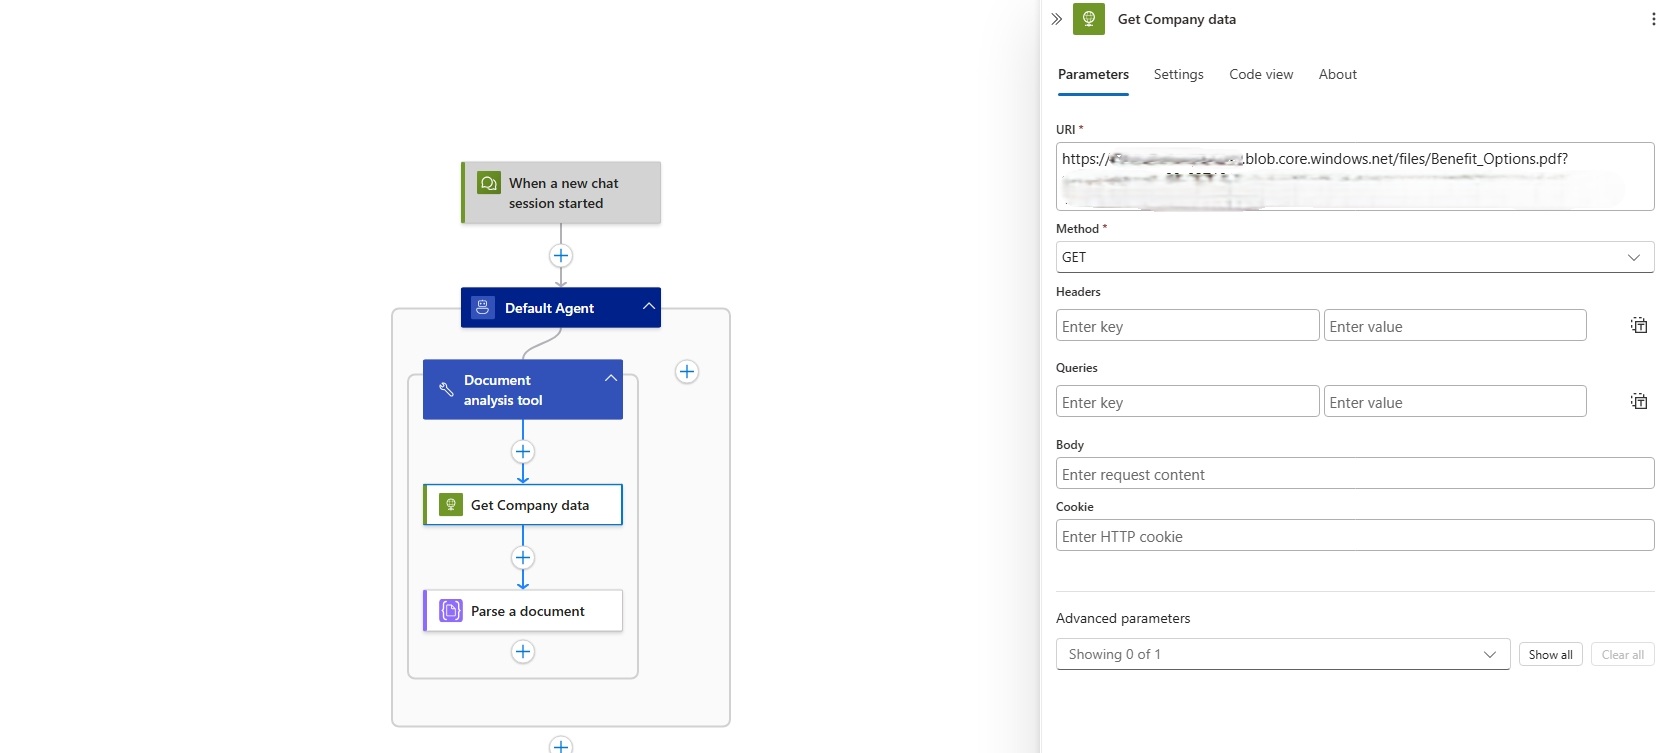Viewport: 1666px width, 753px height.
Task: Delete the Queries key-value row
Action: [1639, 401]
